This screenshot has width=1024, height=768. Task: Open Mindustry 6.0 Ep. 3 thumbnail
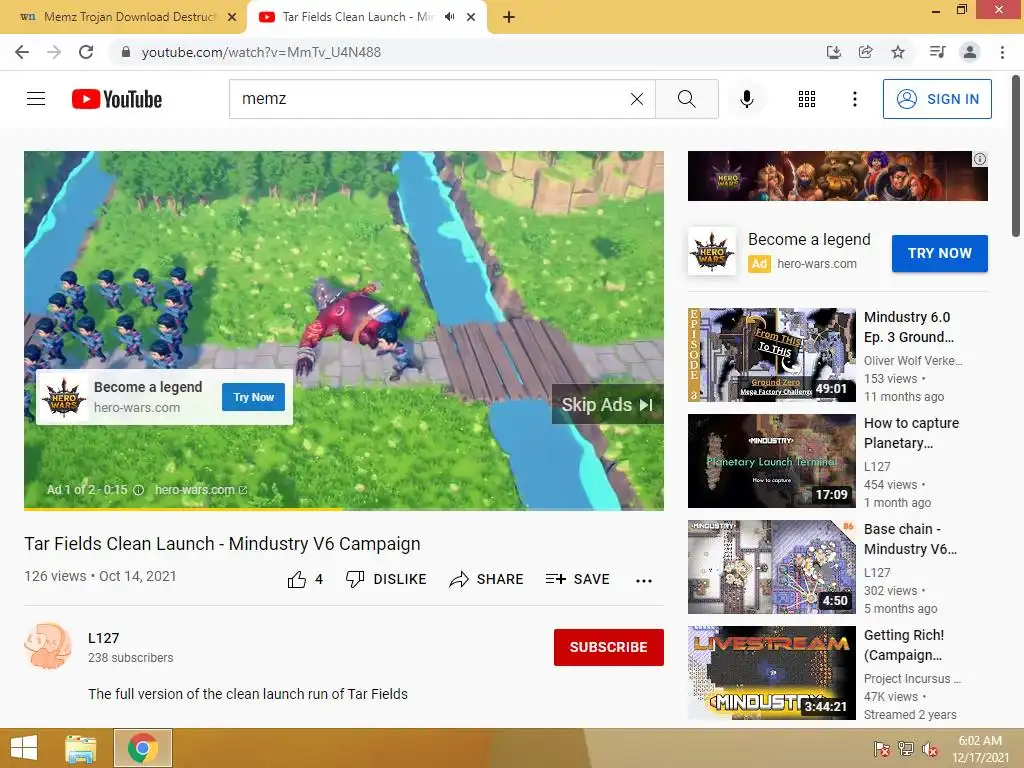771,355
